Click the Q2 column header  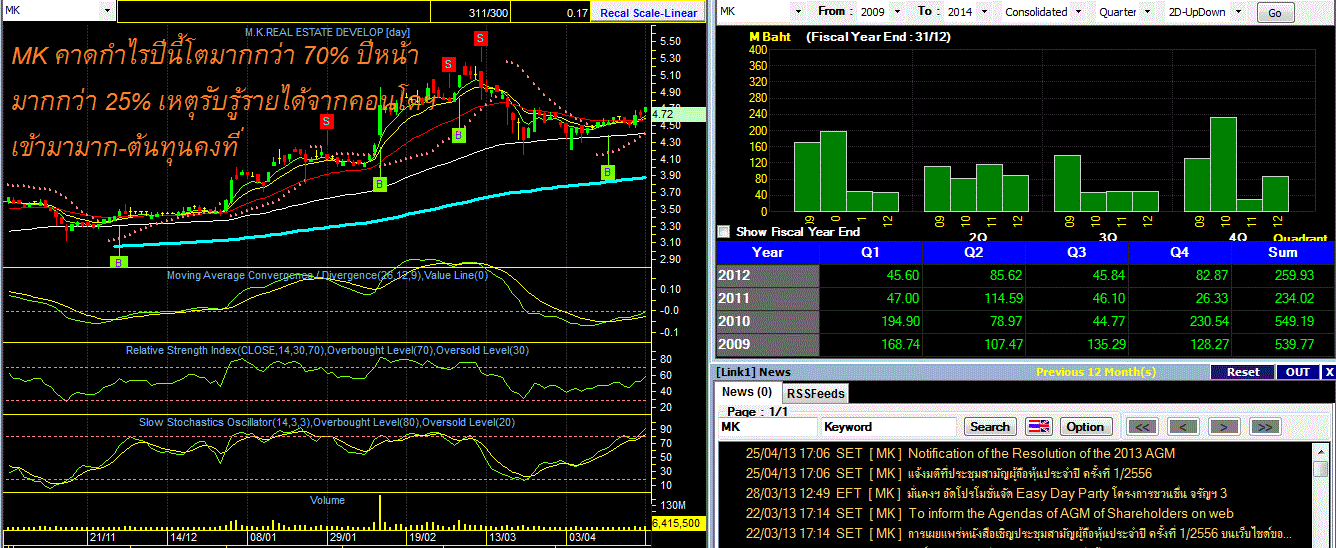973,253
